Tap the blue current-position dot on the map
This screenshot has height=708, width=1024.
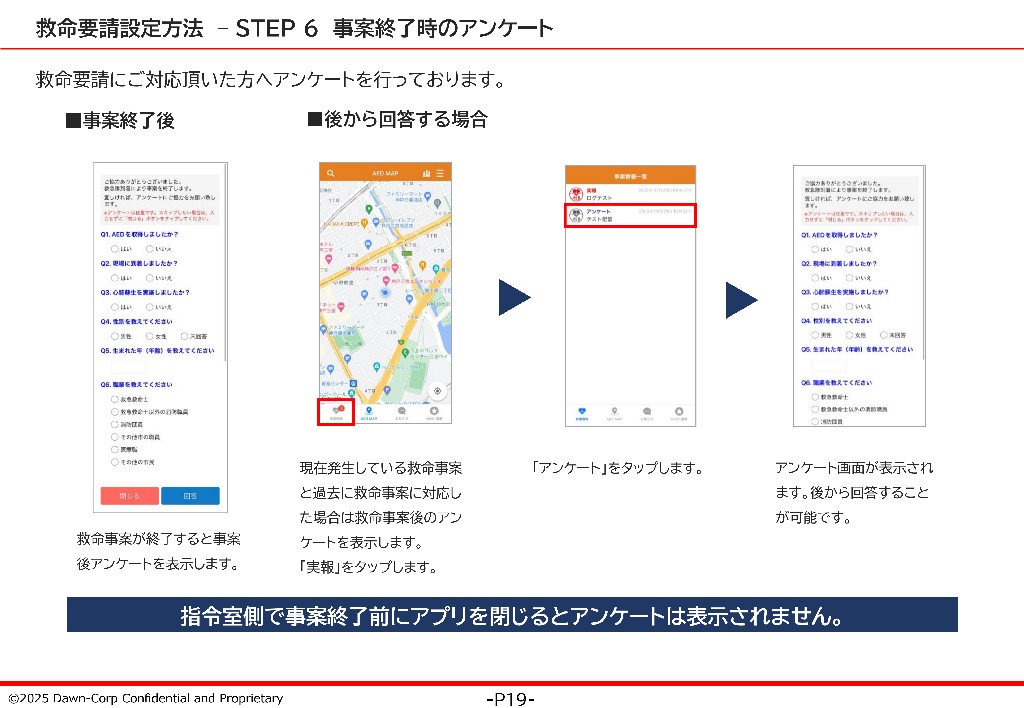385,292
